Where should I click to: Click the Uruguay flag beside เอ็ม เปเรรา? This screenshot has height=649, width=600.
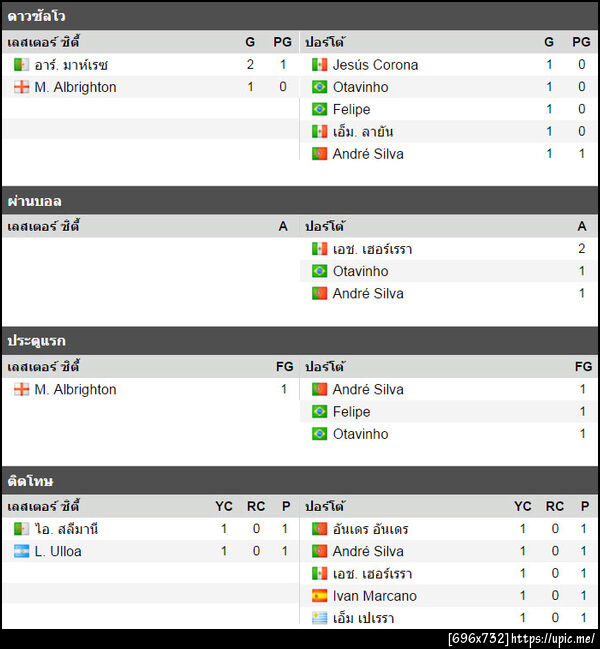tap(319, 618)
